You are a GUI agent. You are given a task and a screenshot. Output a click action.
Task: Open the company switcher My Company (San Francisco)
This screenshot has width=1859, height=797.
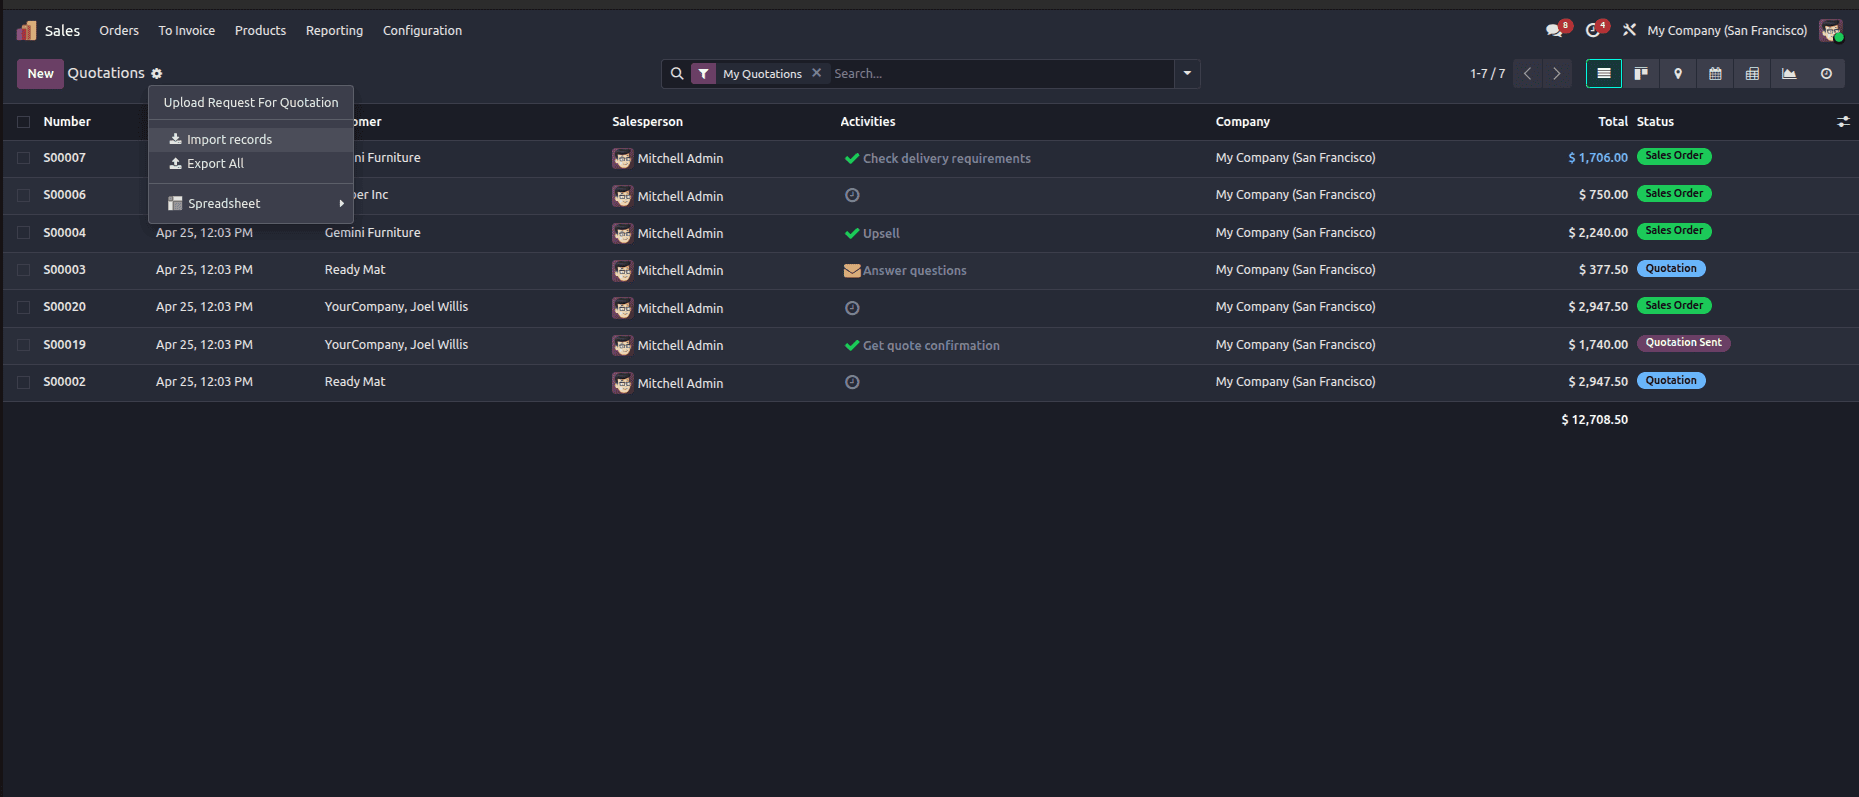pos(1727,31)
